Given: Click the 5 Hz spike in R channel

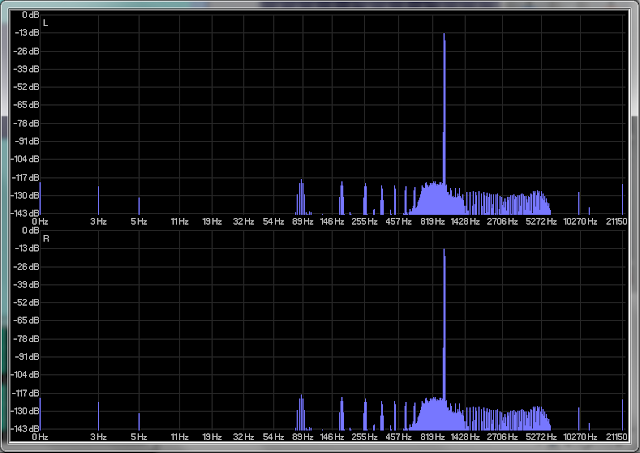Looking at the screenshot, I should click(x=139, y=422).
